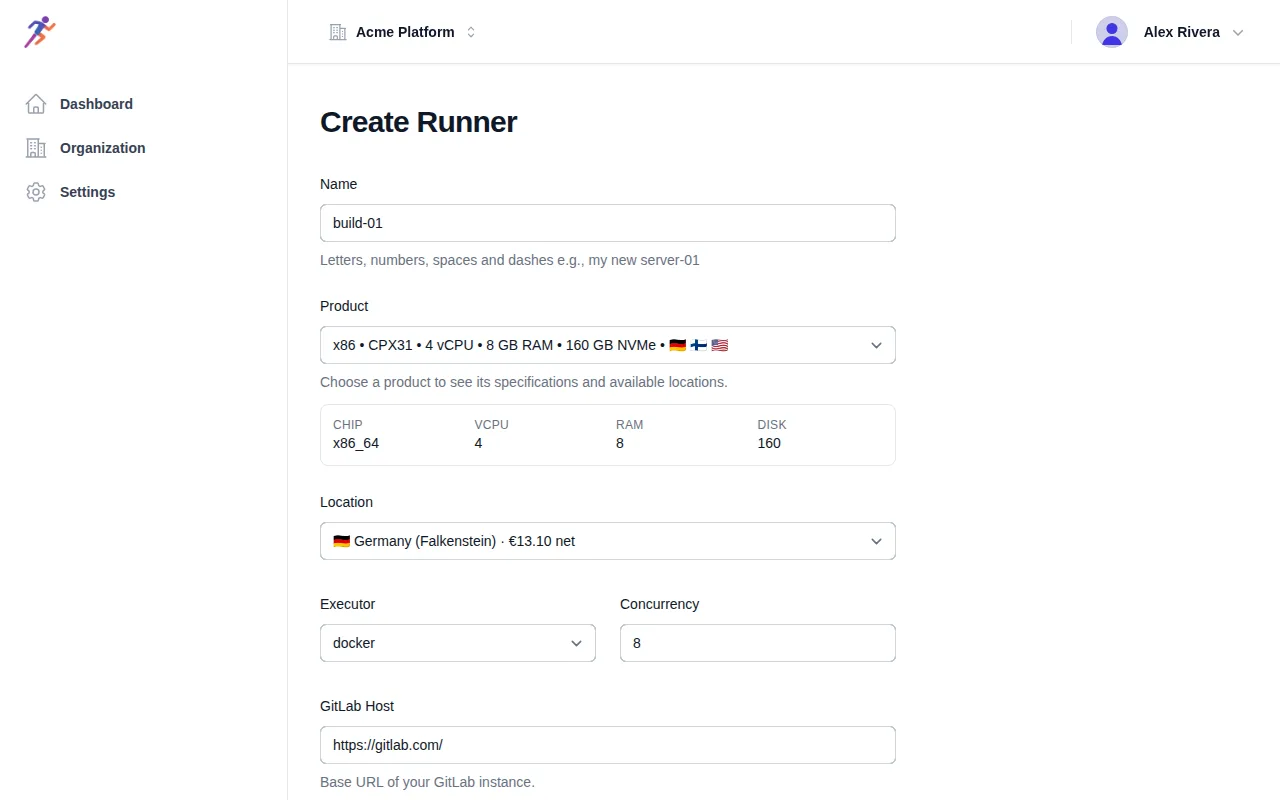Click the Organization building icon in sidebar
Screen dimensions: 1280x800
click(x=36, y=148)
